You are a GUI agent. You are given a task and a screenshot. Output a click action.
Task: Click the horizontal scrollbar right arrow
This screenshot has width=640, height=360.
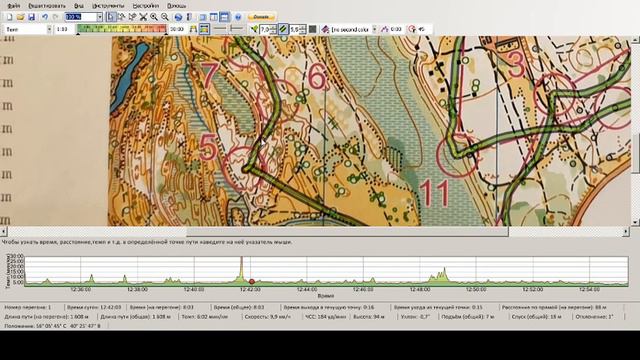tap(627, 231)
